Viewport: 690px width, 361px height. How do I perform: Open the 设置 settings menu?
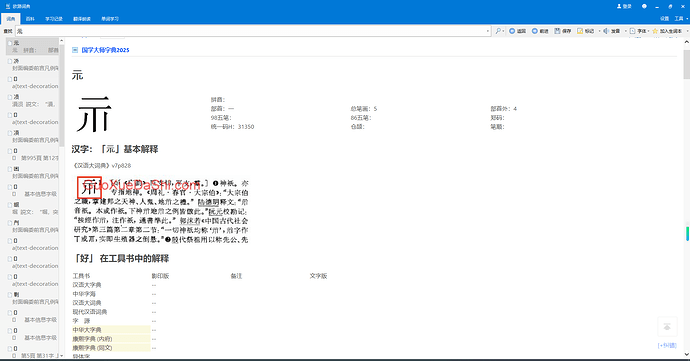coord(664,18)
